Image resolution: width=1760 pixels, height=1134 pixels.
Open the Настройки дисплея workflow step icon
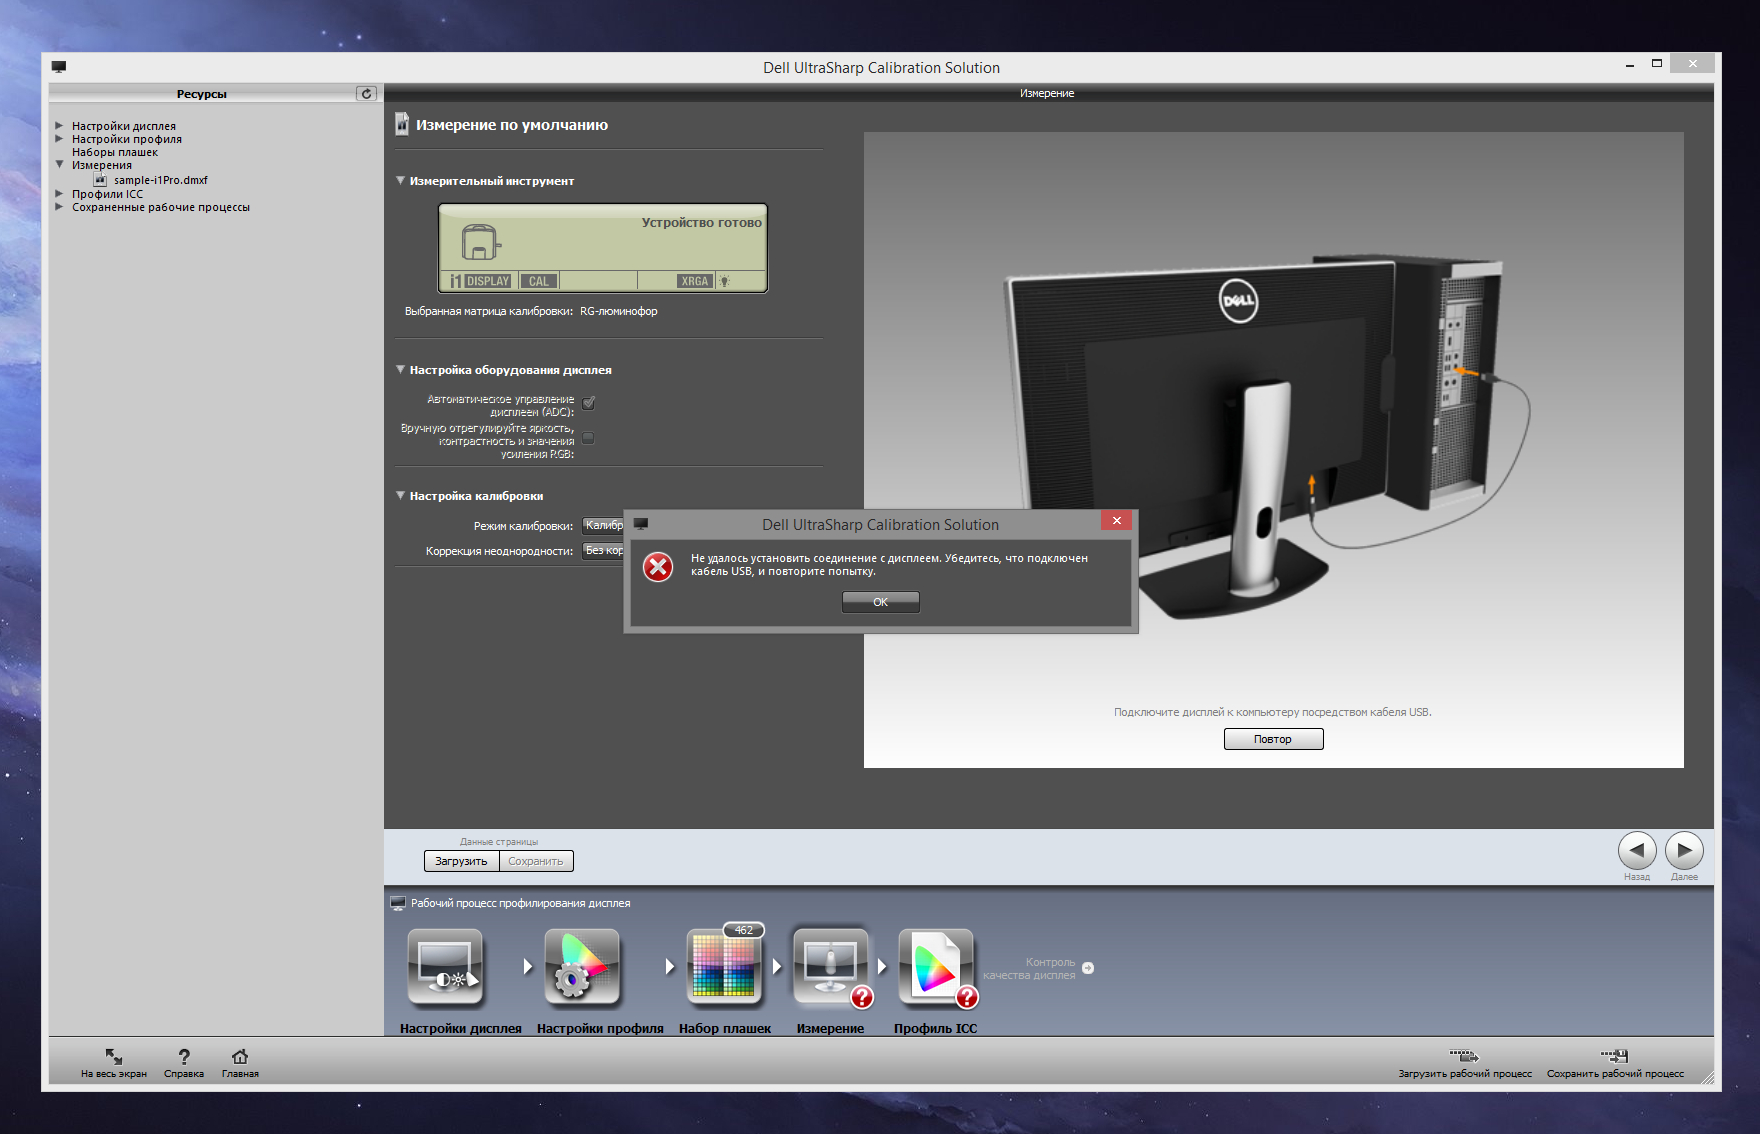[445, 966]
